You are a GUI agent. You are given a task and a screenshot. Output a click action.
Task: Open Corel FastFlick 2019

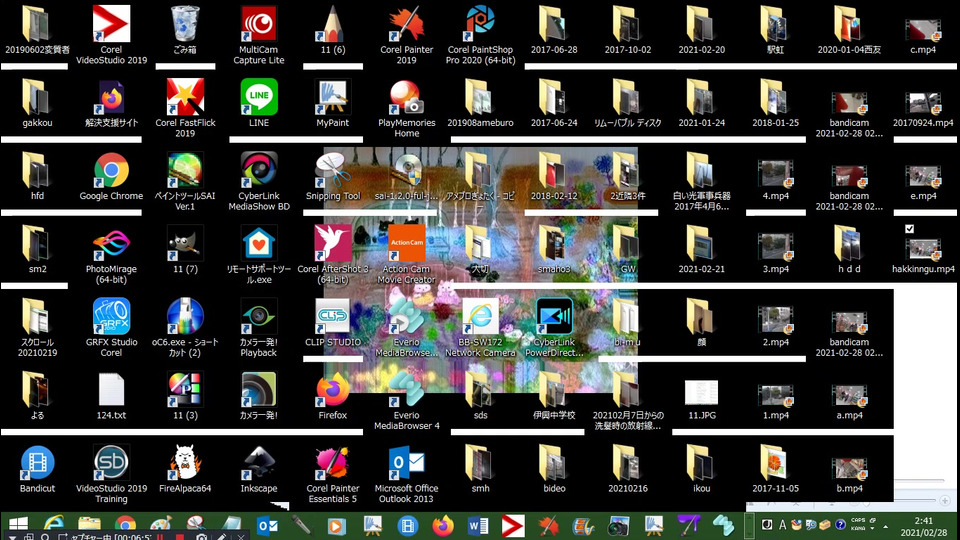[185, 108]
